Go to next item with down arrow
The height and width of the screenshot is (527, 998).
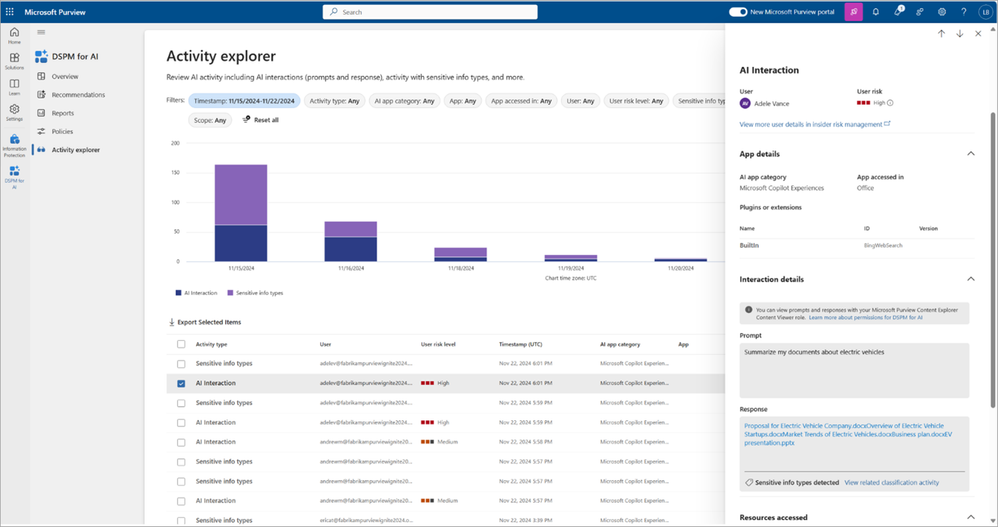pyautogui.click(x=959, y=34)
